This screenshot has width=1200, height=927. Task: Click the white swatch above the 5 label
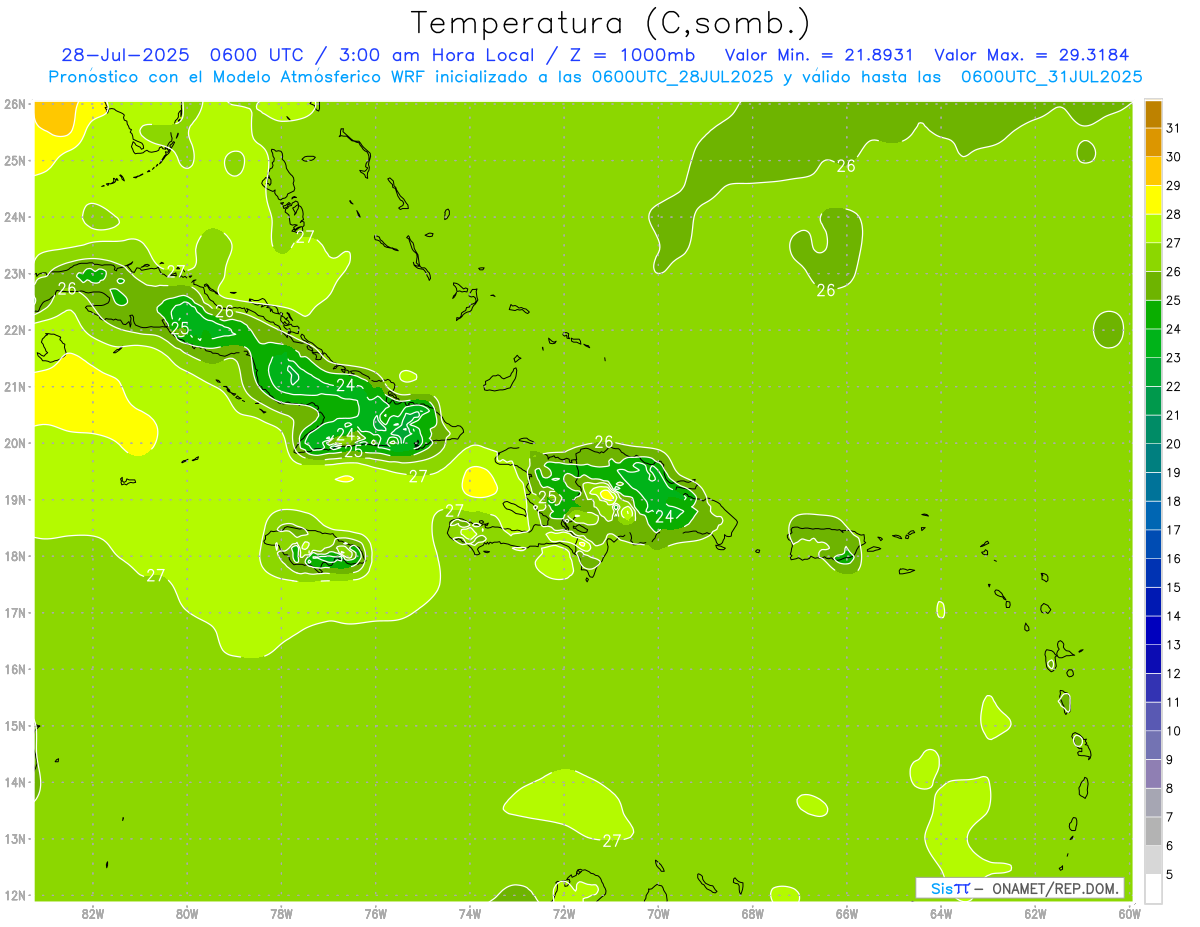pos(1153,887)
